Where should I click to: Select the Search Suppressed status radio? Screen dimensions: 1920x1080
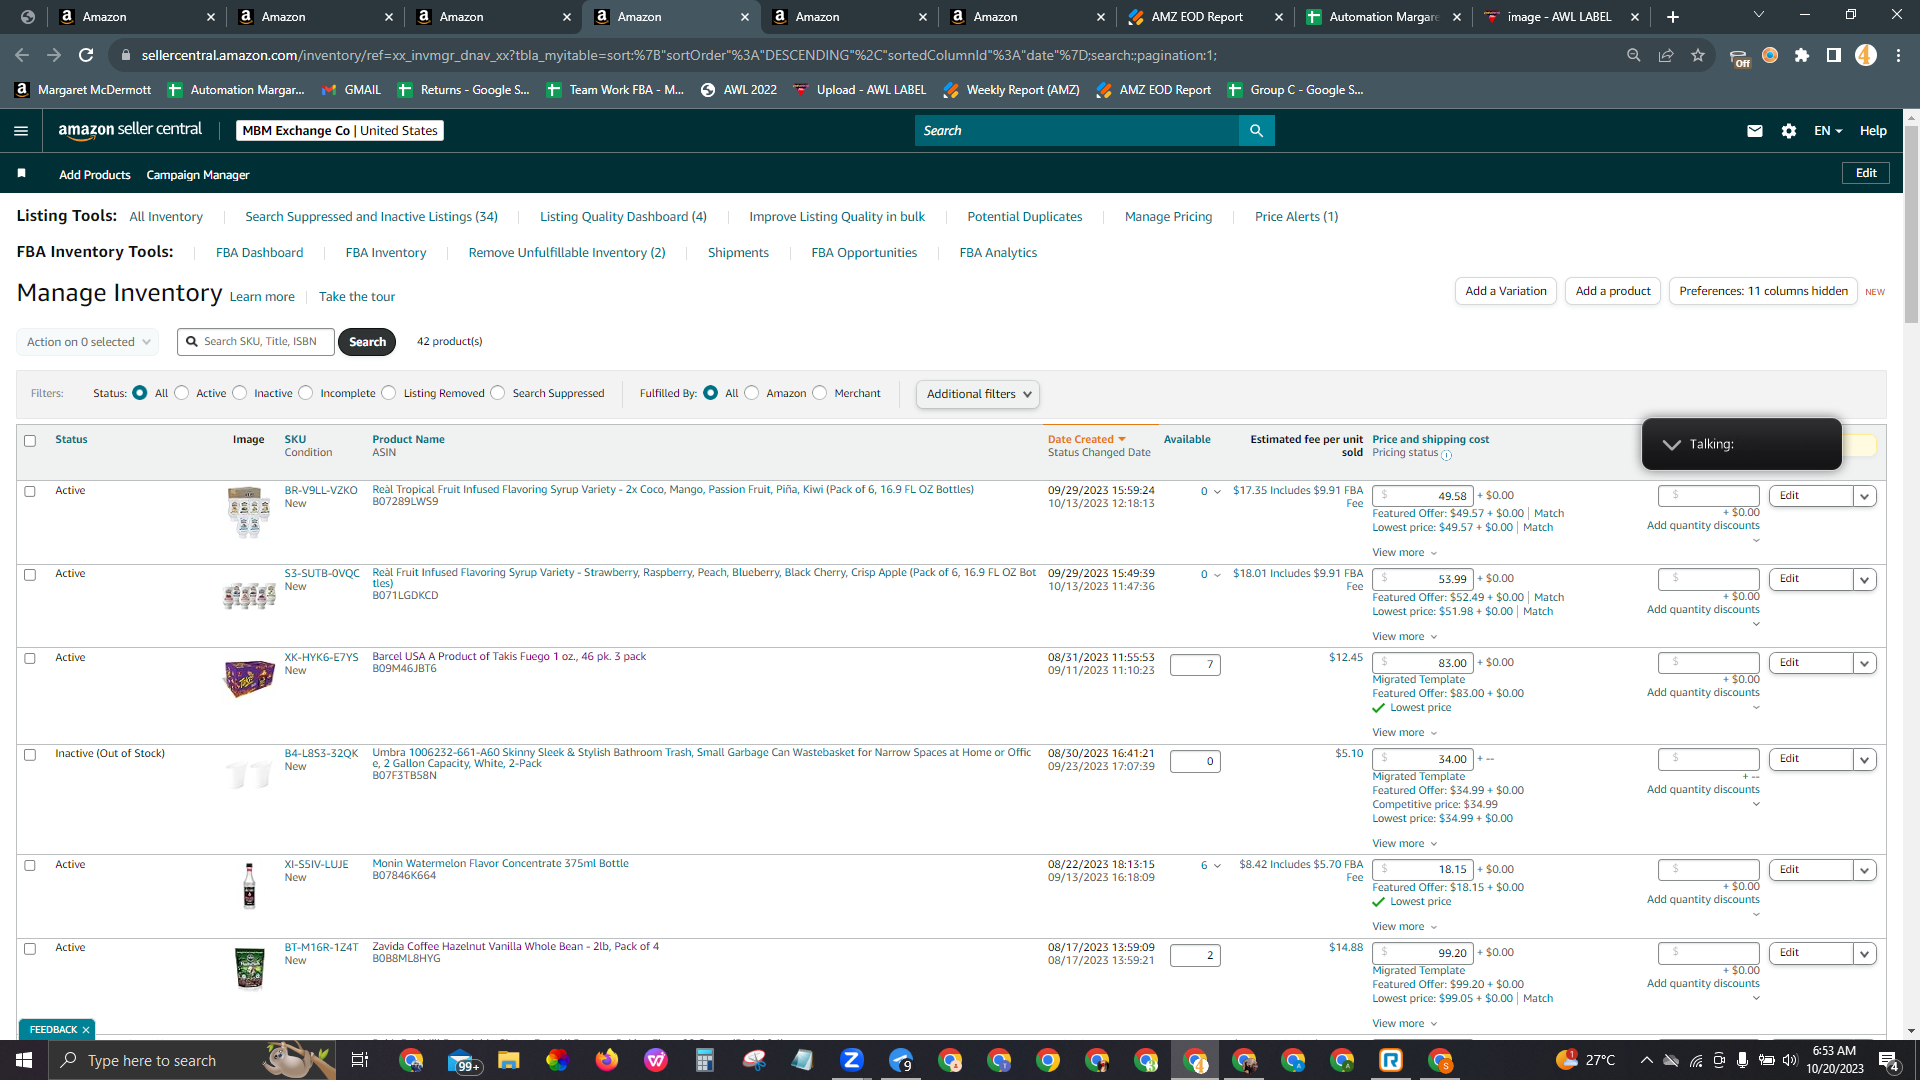[498, 393]
